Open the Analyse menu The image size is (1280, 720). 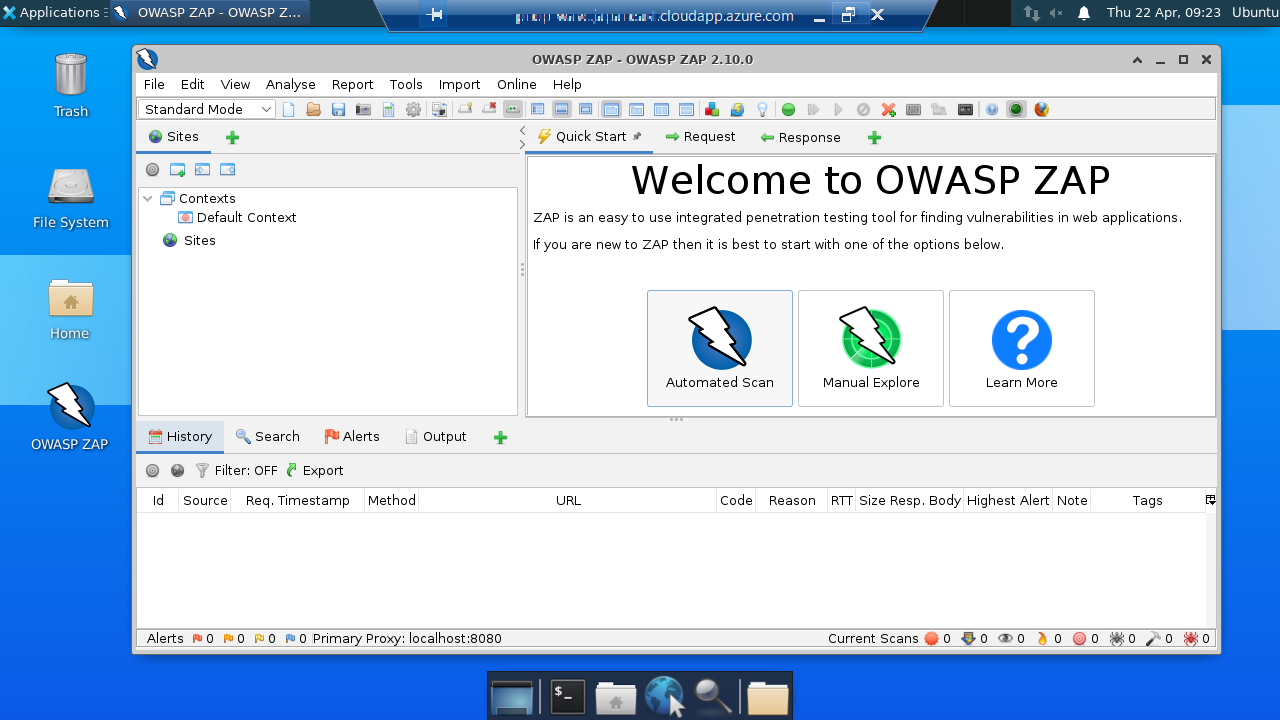pos(291,85)
